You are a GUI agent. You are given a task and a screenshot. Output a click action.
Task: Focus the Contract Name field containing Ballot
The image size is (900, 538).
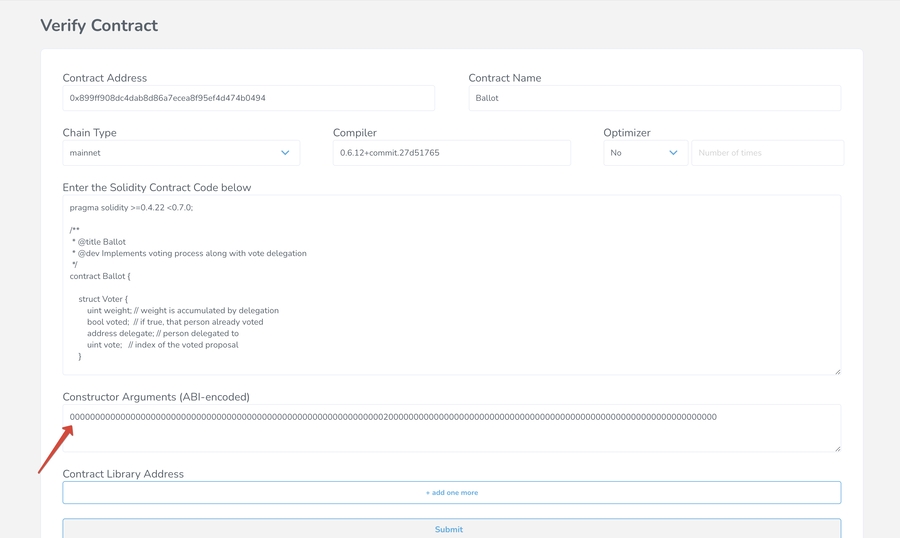coord(654,98)
